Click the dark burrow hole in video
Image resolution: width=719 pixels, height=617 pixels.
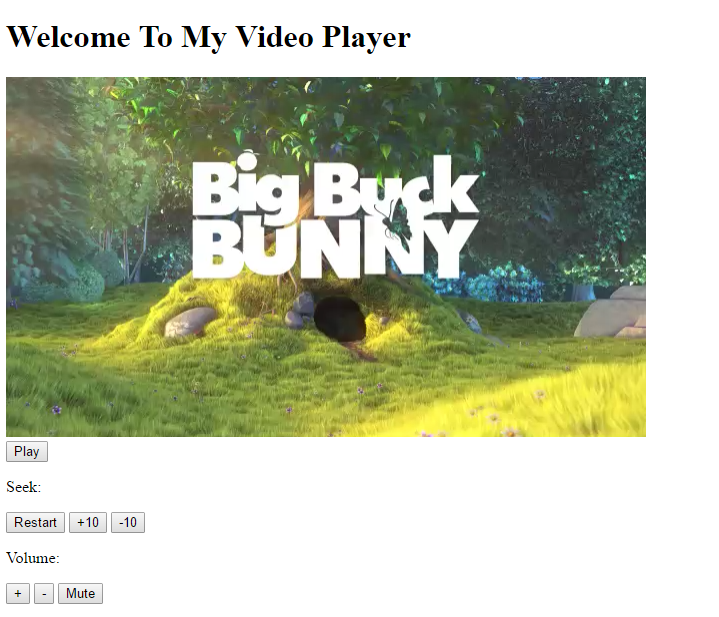[x=340, y=318]
